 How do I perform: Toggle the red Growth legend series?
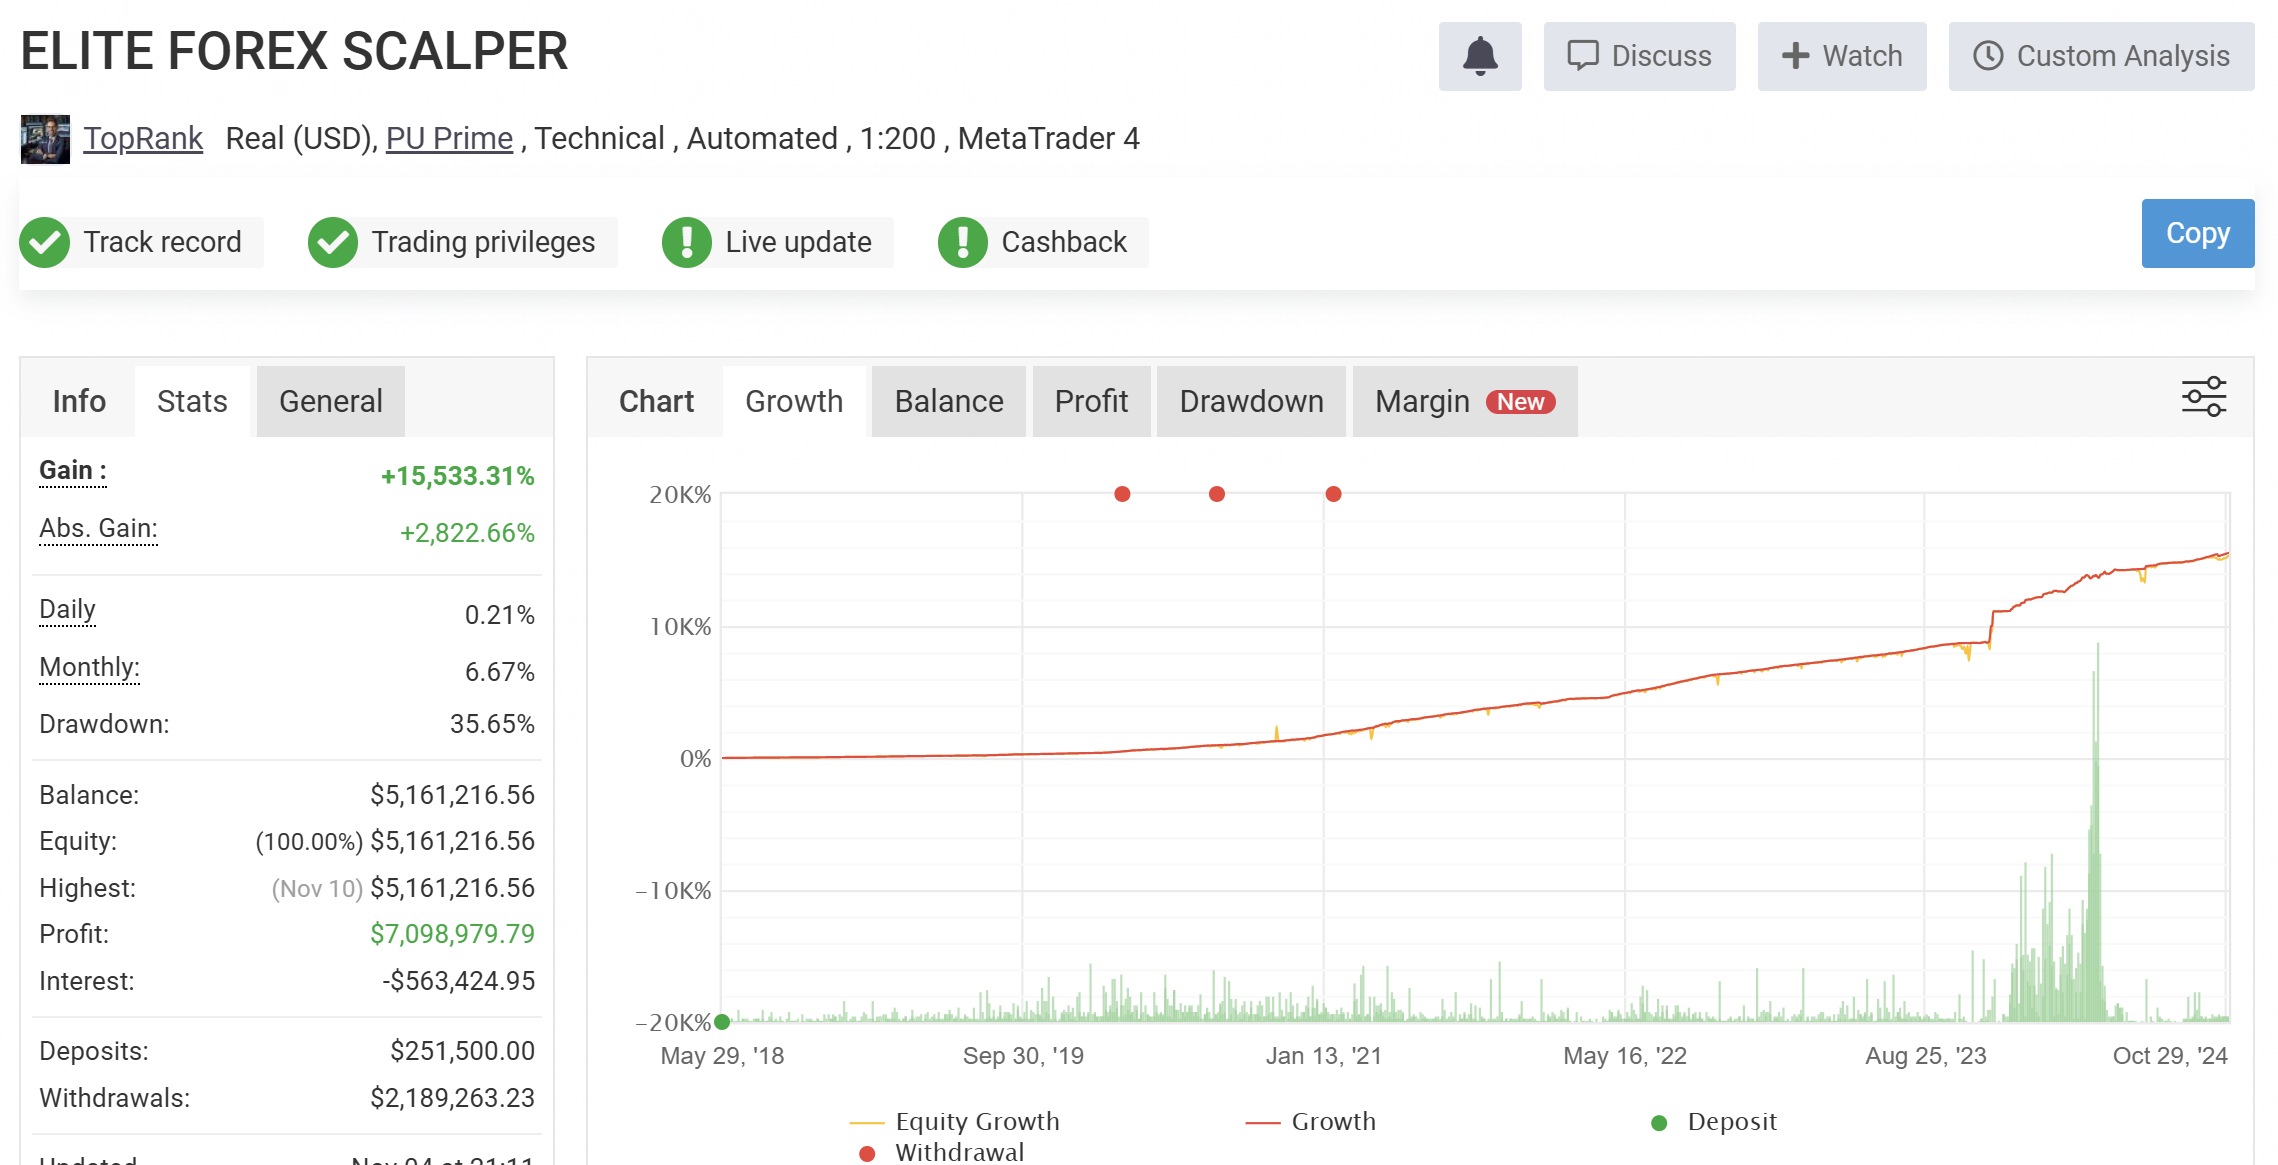pos(1332,1121)
